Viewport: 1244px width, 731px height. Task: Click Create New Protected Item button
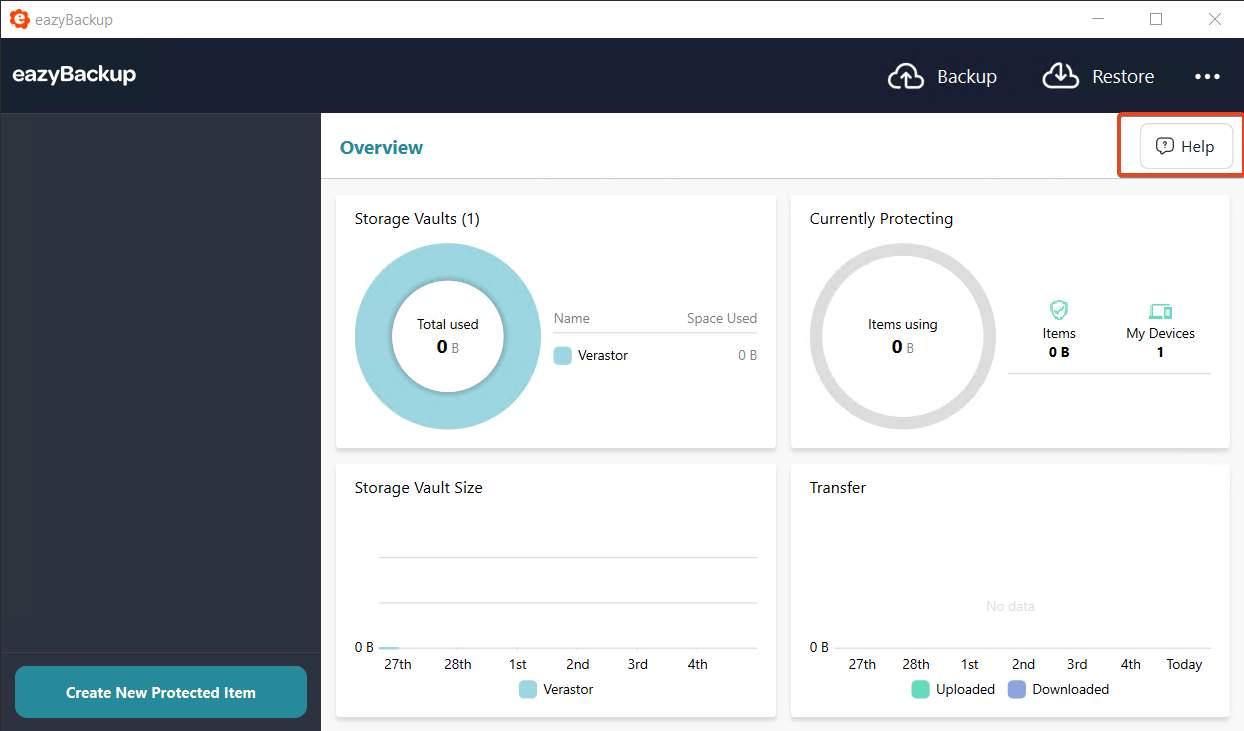[x=161, y=692]
